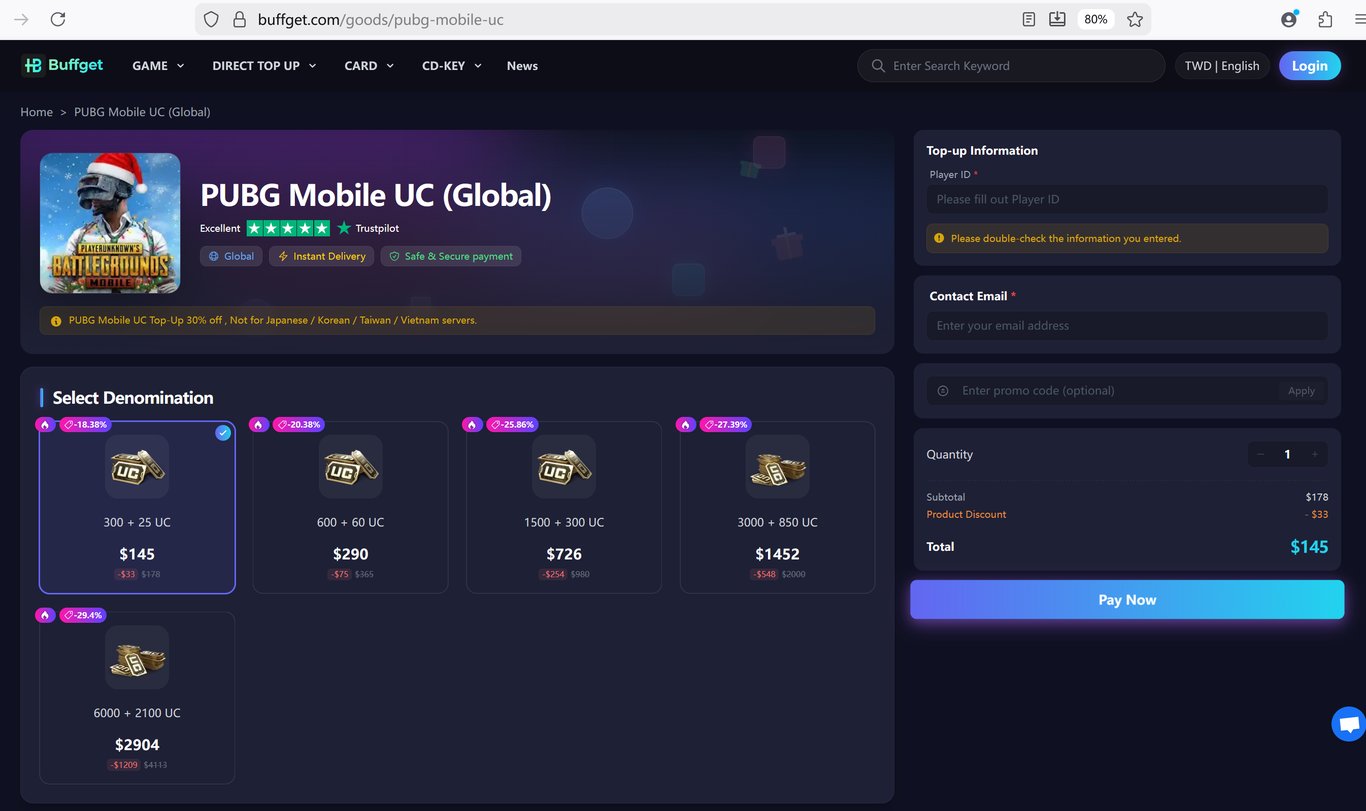Screen dimensions: 1366x811
Task: Open the browser hamburger menu
Action: [x=1358, y=19]
